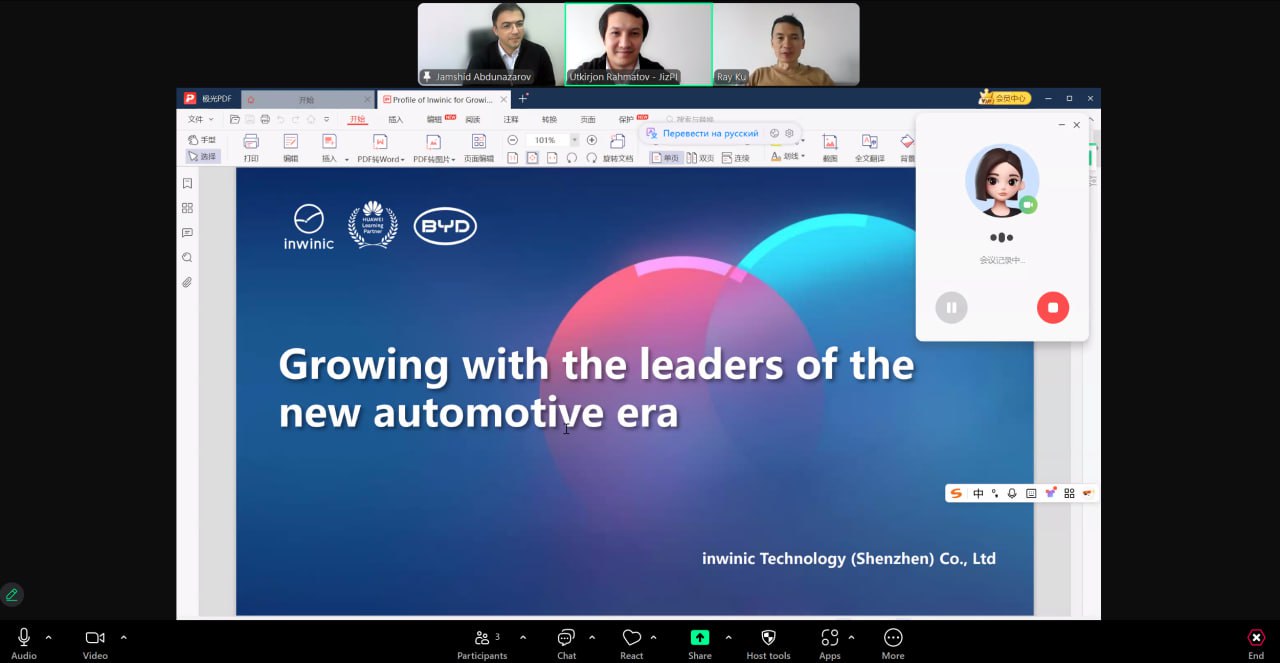1280x663 pixels.
Task: Click the zoom in plus icon
Action: point(592,140)
